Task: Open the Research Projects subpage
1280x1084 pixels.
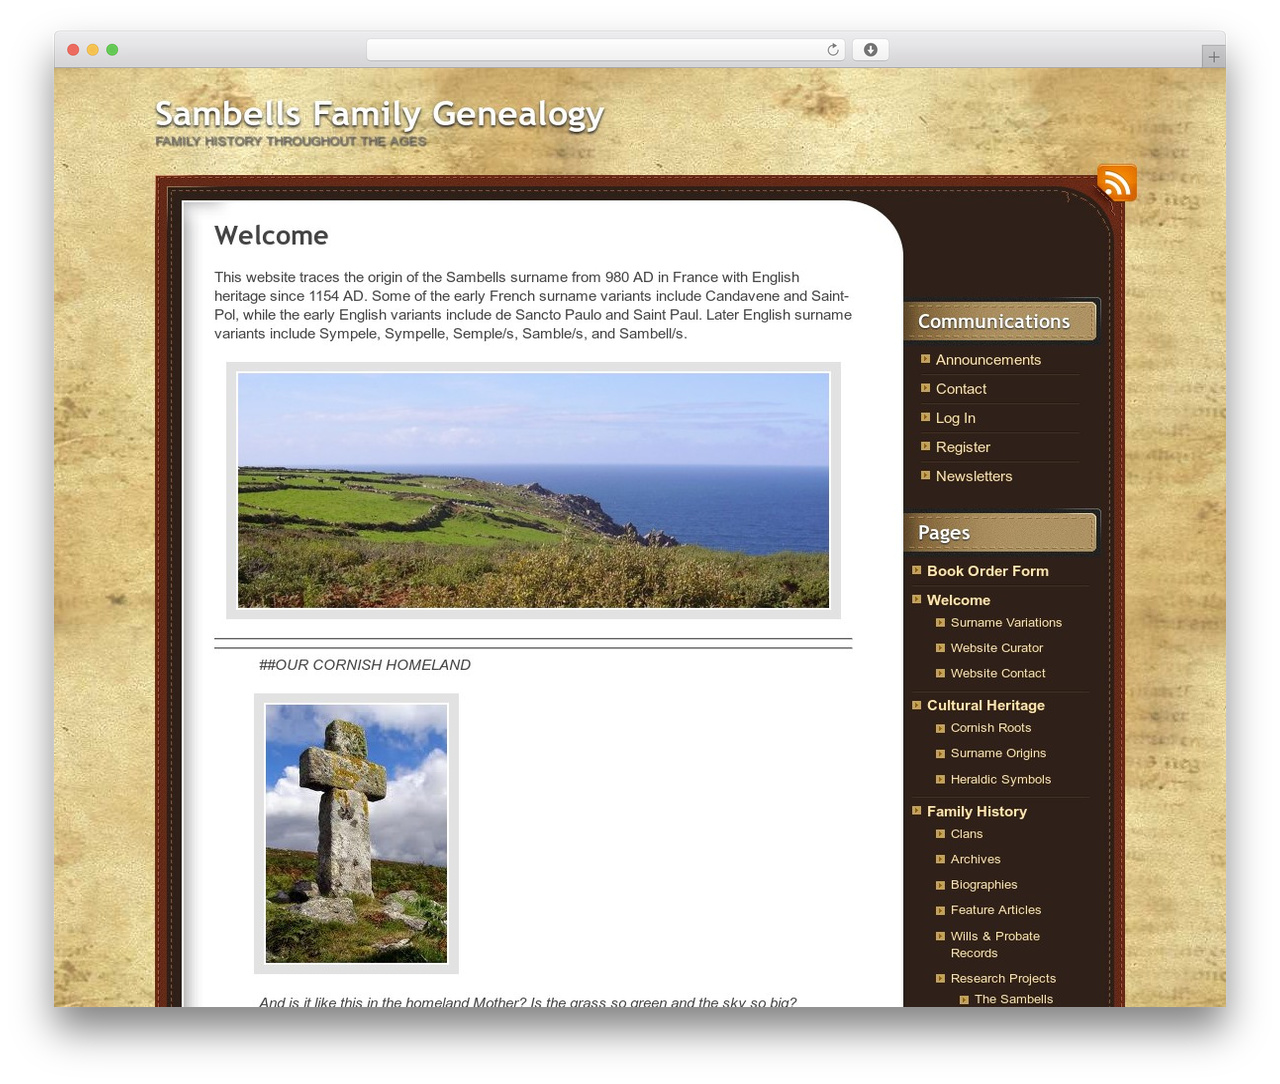Action: [1003, 978]
